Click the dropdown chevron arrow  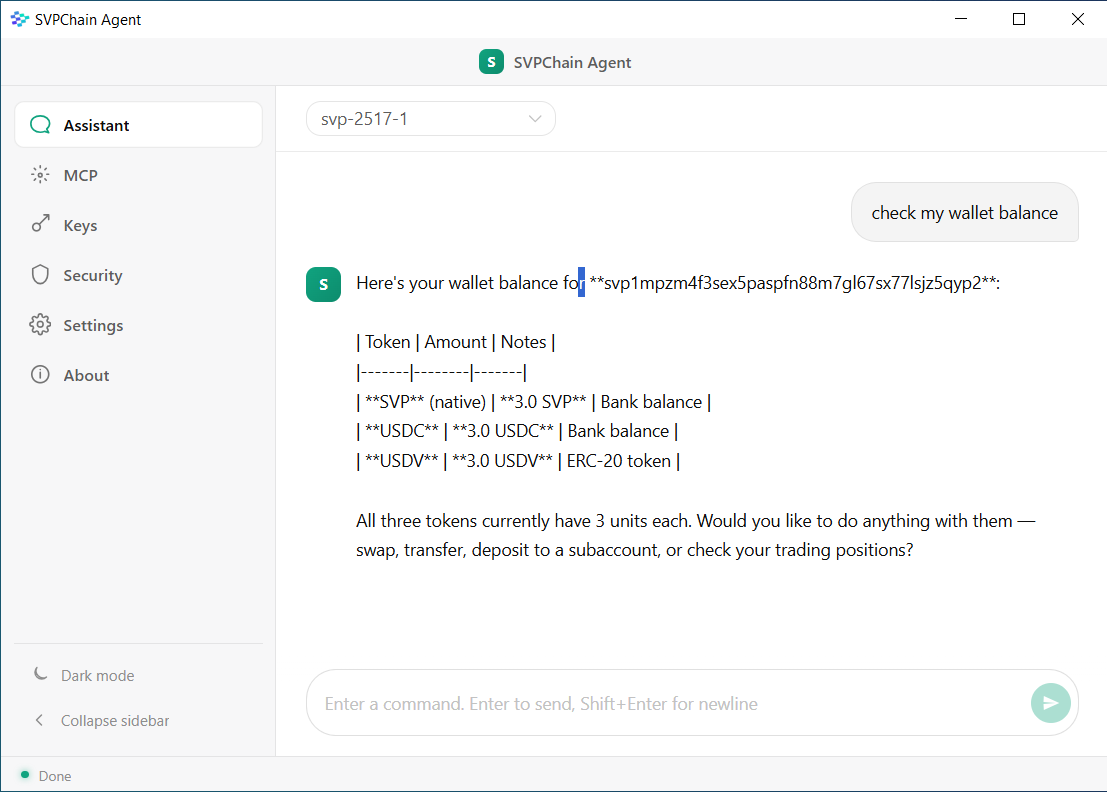click(x=535, y=119)
